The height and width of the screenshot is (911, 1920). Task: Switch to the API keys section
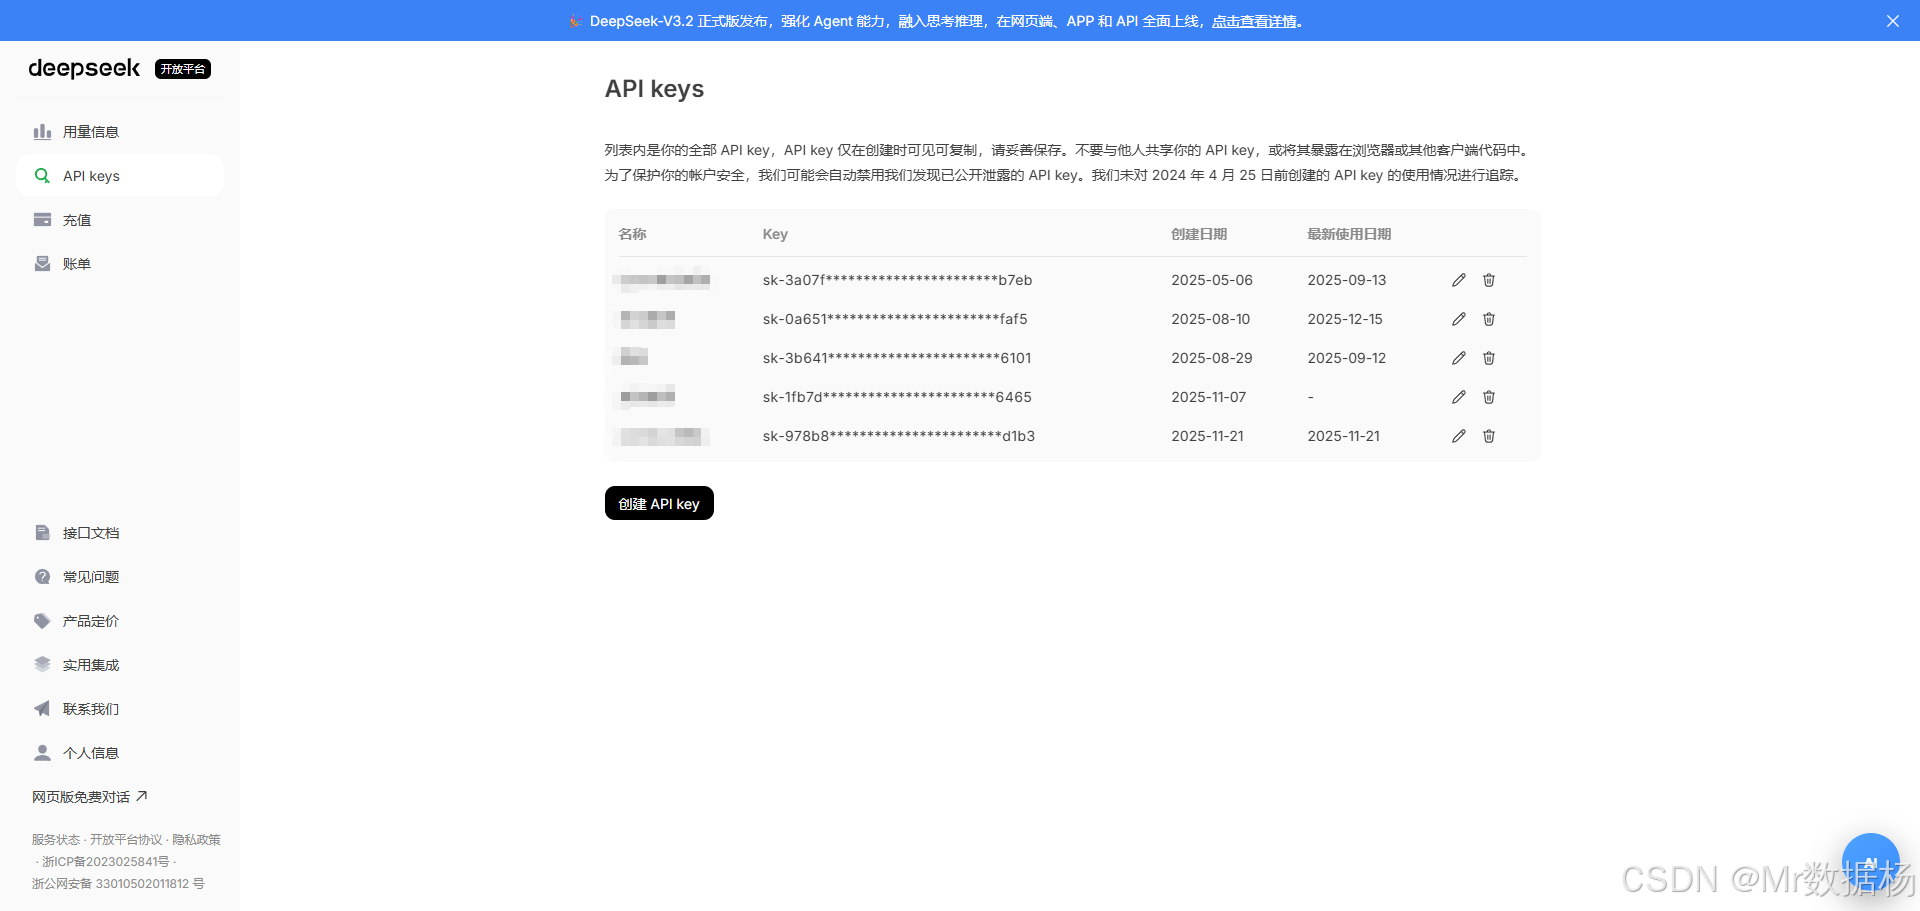[x=91, y=175]
